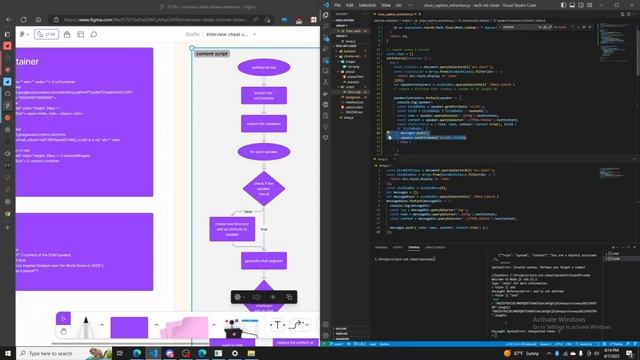This screenshot has height=360, width=640.
Task: Select the purple square shape tool
Action: 129,327
